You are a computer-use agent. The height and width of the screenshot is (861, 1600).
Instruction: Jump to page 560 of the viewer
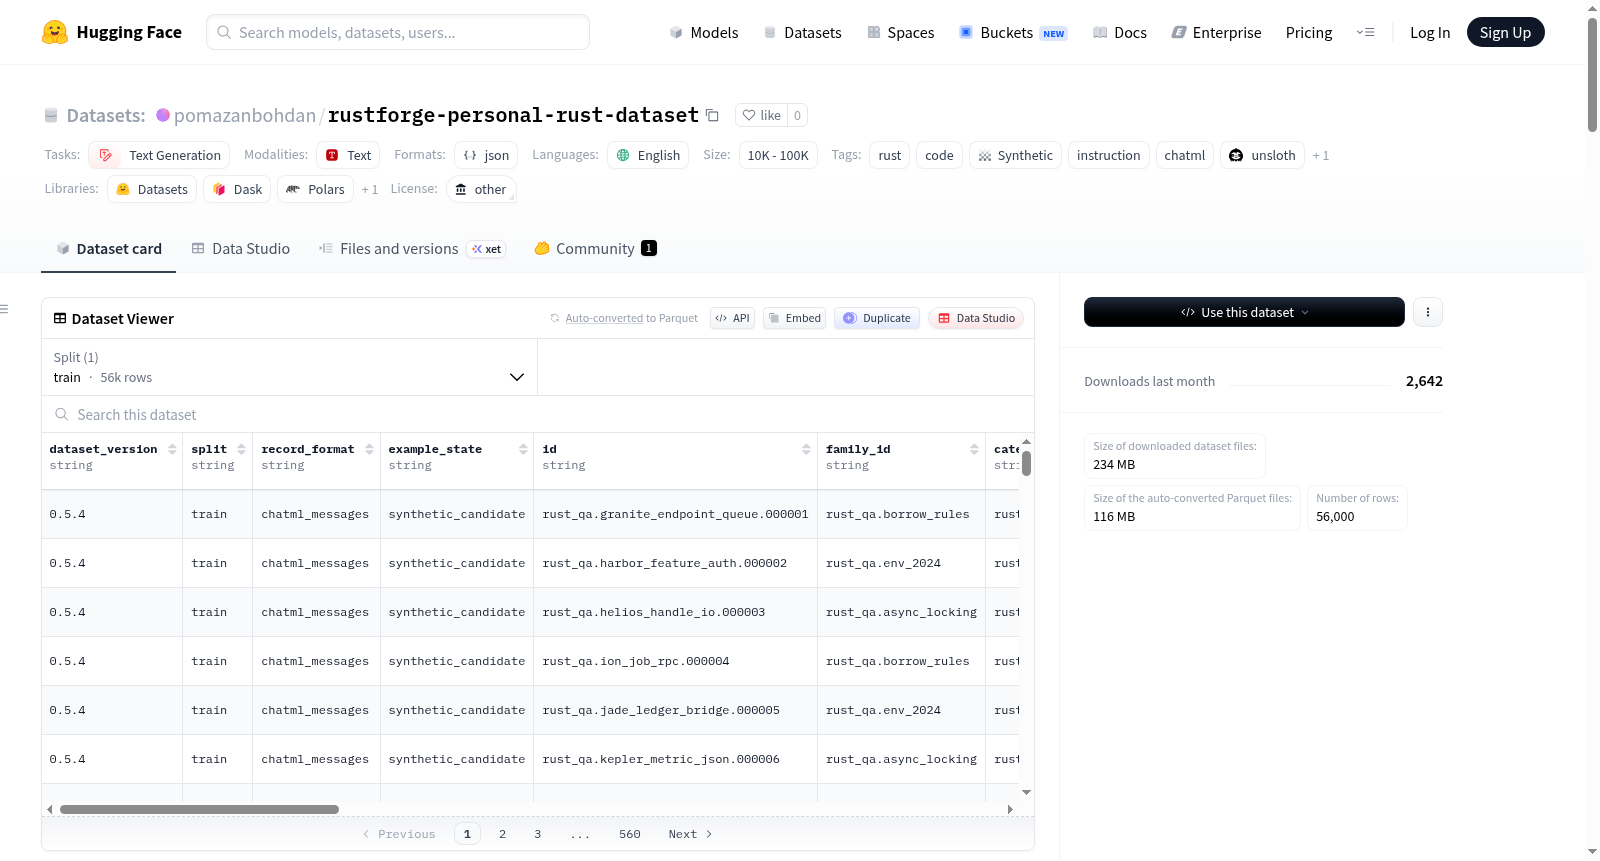click(x=629, y=834)
